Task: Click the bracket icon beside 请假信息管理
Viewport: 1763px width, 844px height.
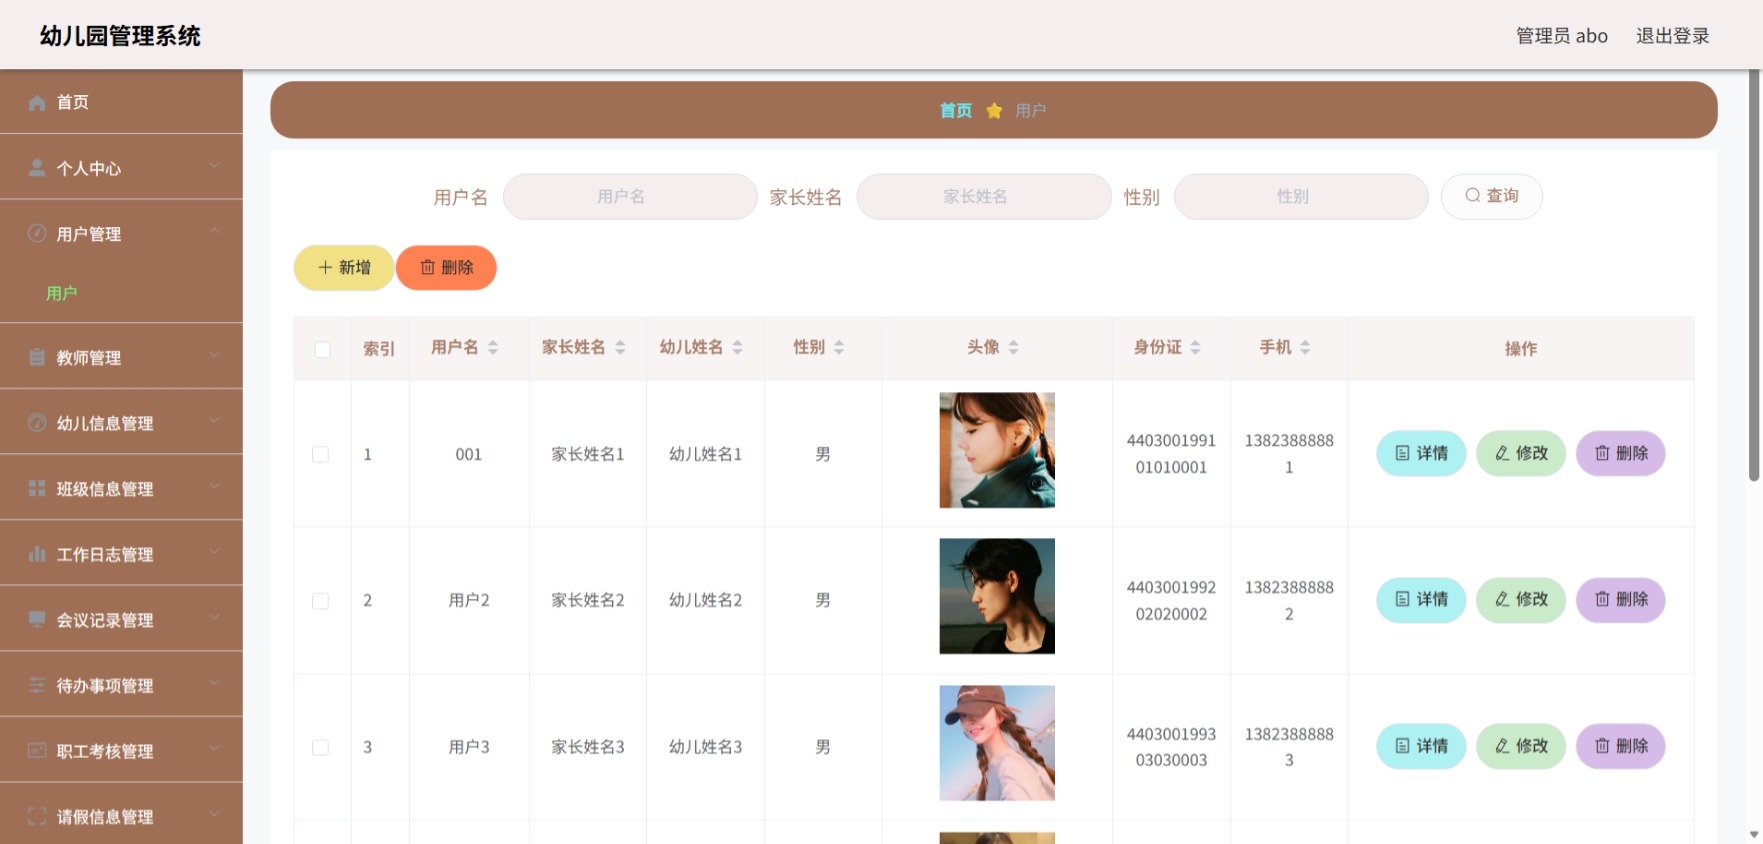Action: pos(37,816)
